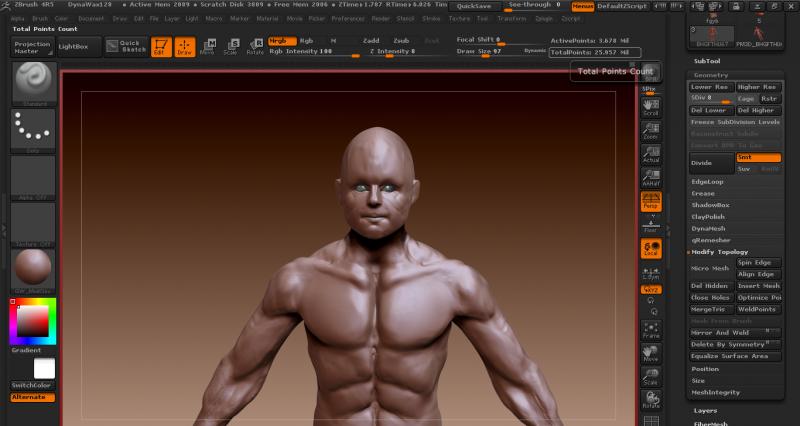This screenshot has width=800, height=426.
Task: Click the white secondary color swatch
Action: pos(44,368)
